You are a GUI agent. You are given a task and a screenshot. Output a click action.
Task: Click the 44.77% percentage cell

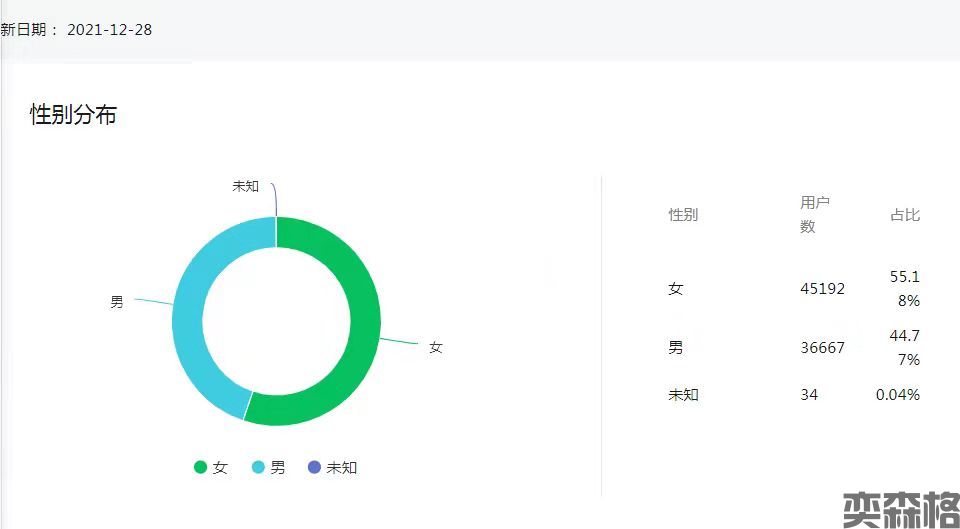[904, 347]
